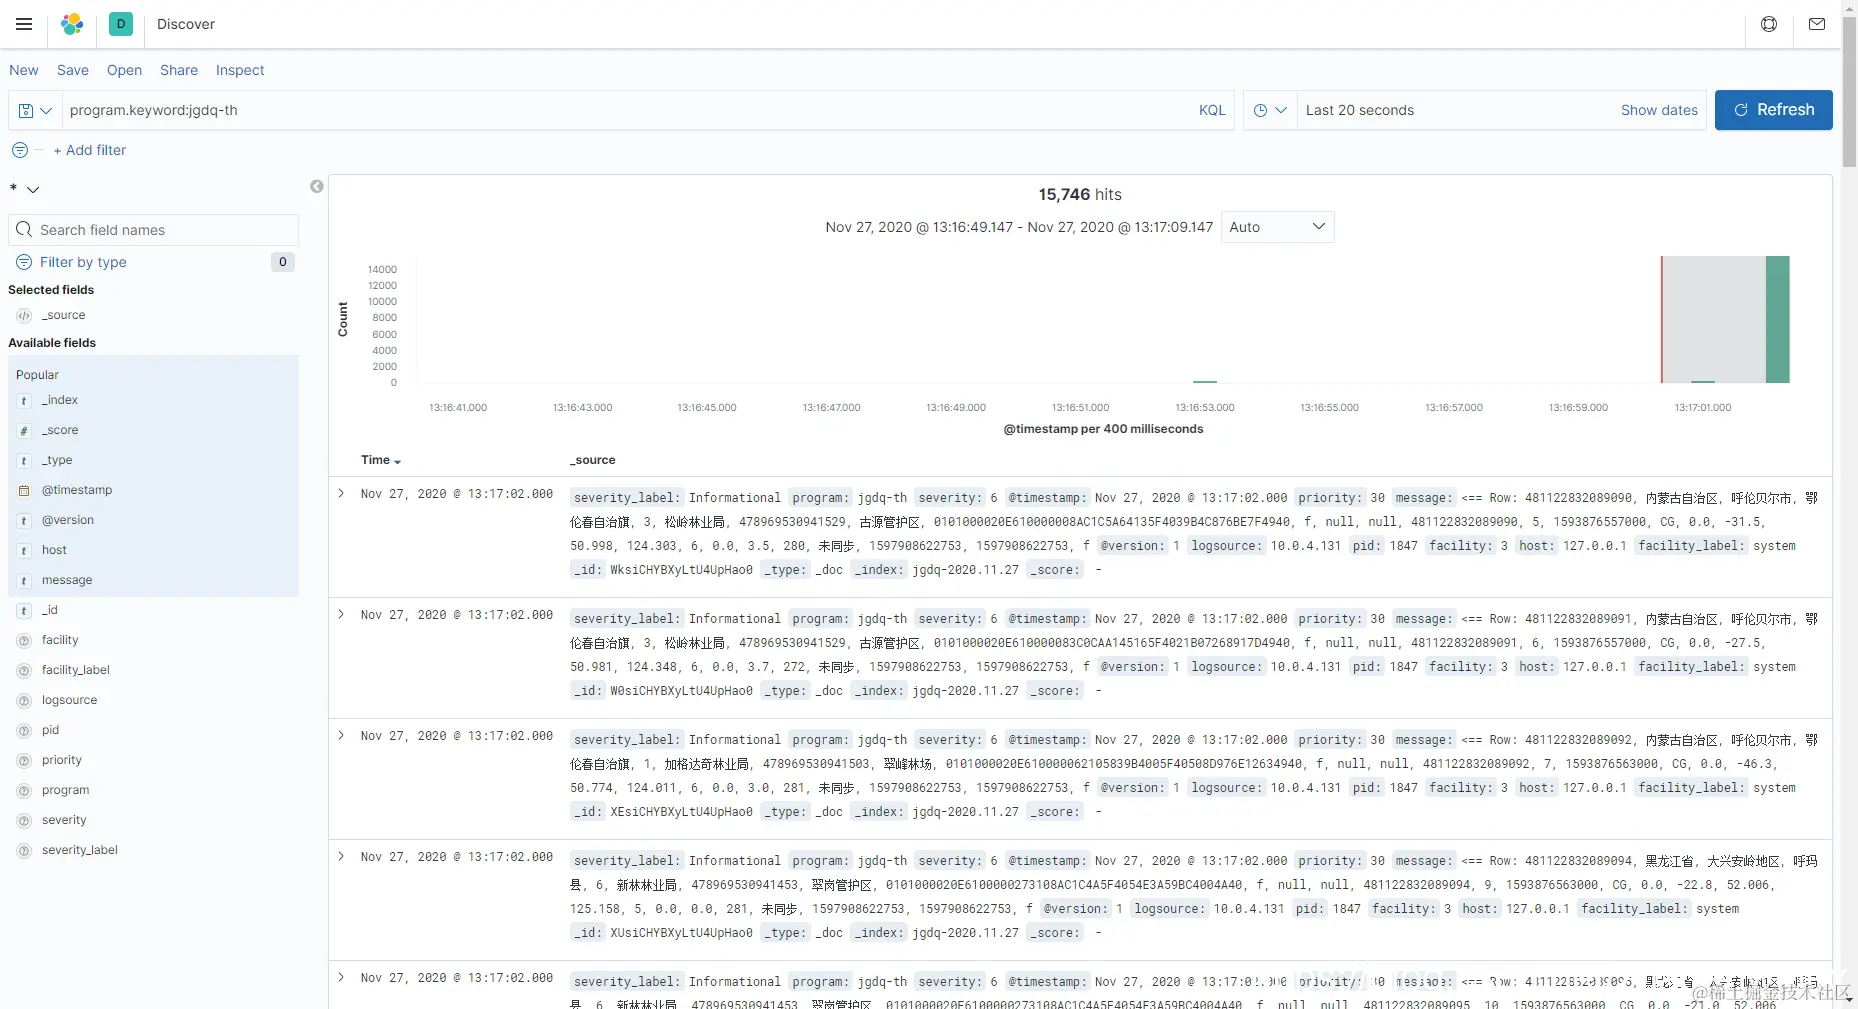Viewport: 1858px width, 1009px height.
Task: Click the logsource field type icon
Action: 24,700
